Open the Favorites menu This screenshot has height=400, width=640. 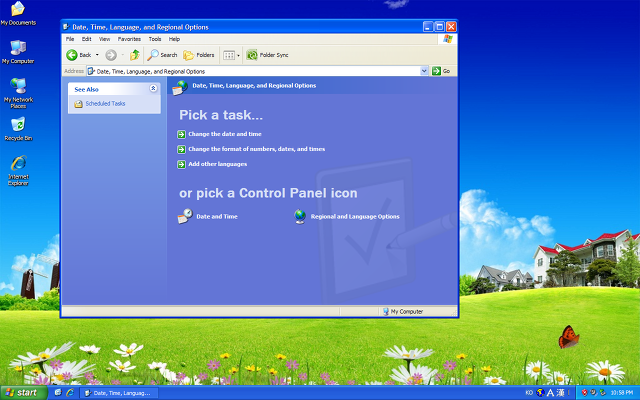pyautogui.click(x=129, y=39)
